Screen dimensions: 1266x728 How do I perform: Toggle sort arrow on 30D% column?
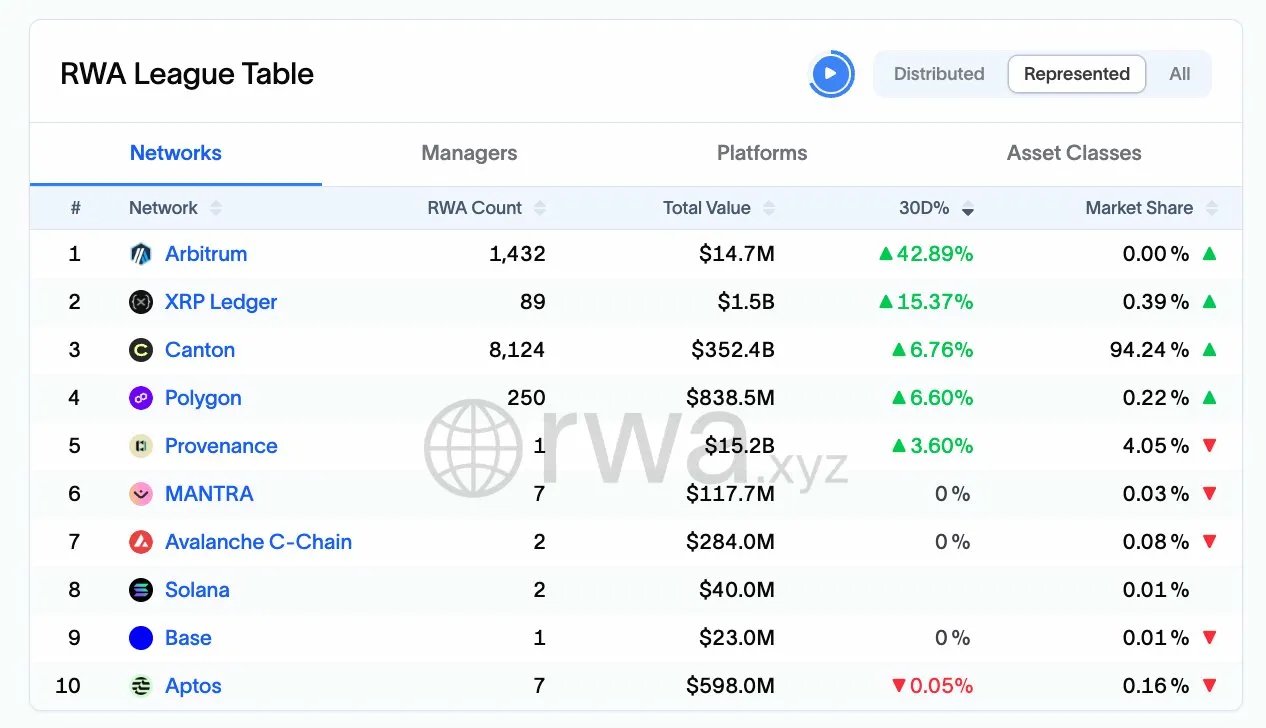pos(967,209)
